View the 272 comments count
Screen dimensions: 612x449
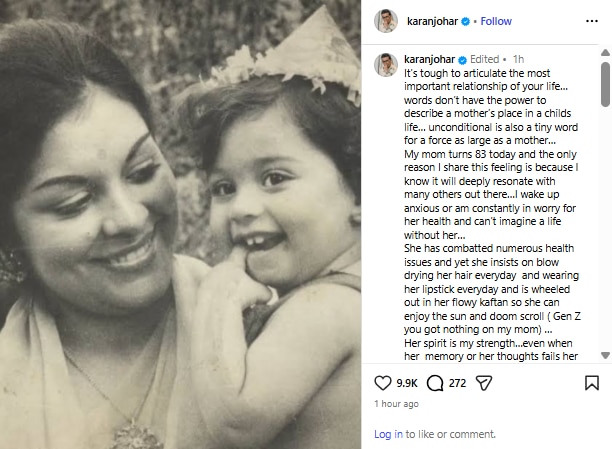click(x=458, y=383)
